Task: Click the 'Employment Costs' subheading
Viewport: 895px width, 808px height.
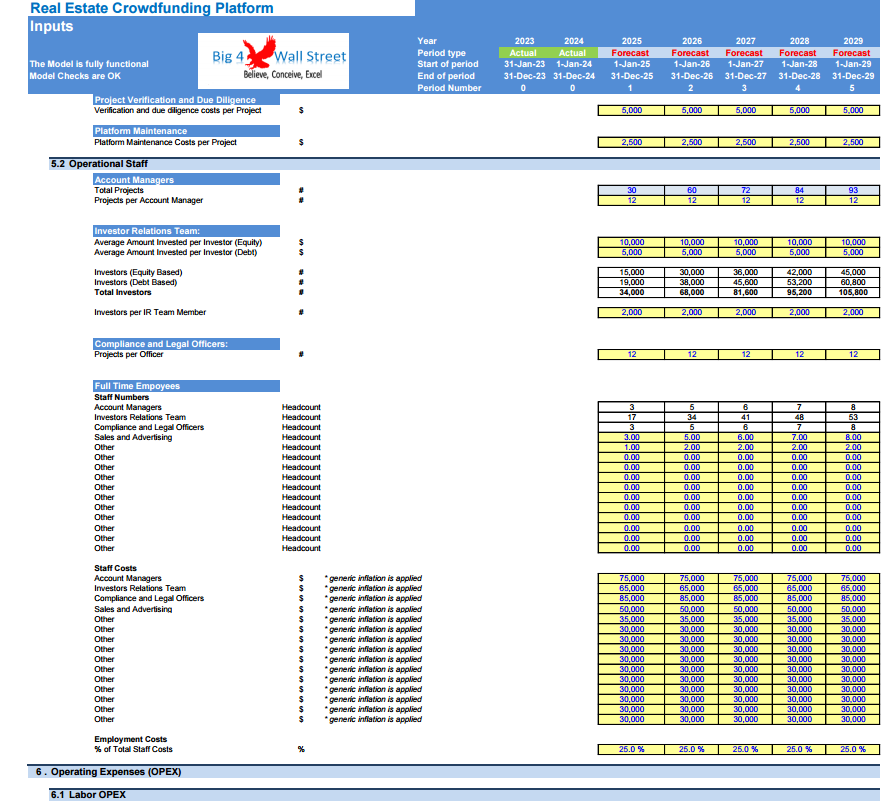Action: [130, 740]
